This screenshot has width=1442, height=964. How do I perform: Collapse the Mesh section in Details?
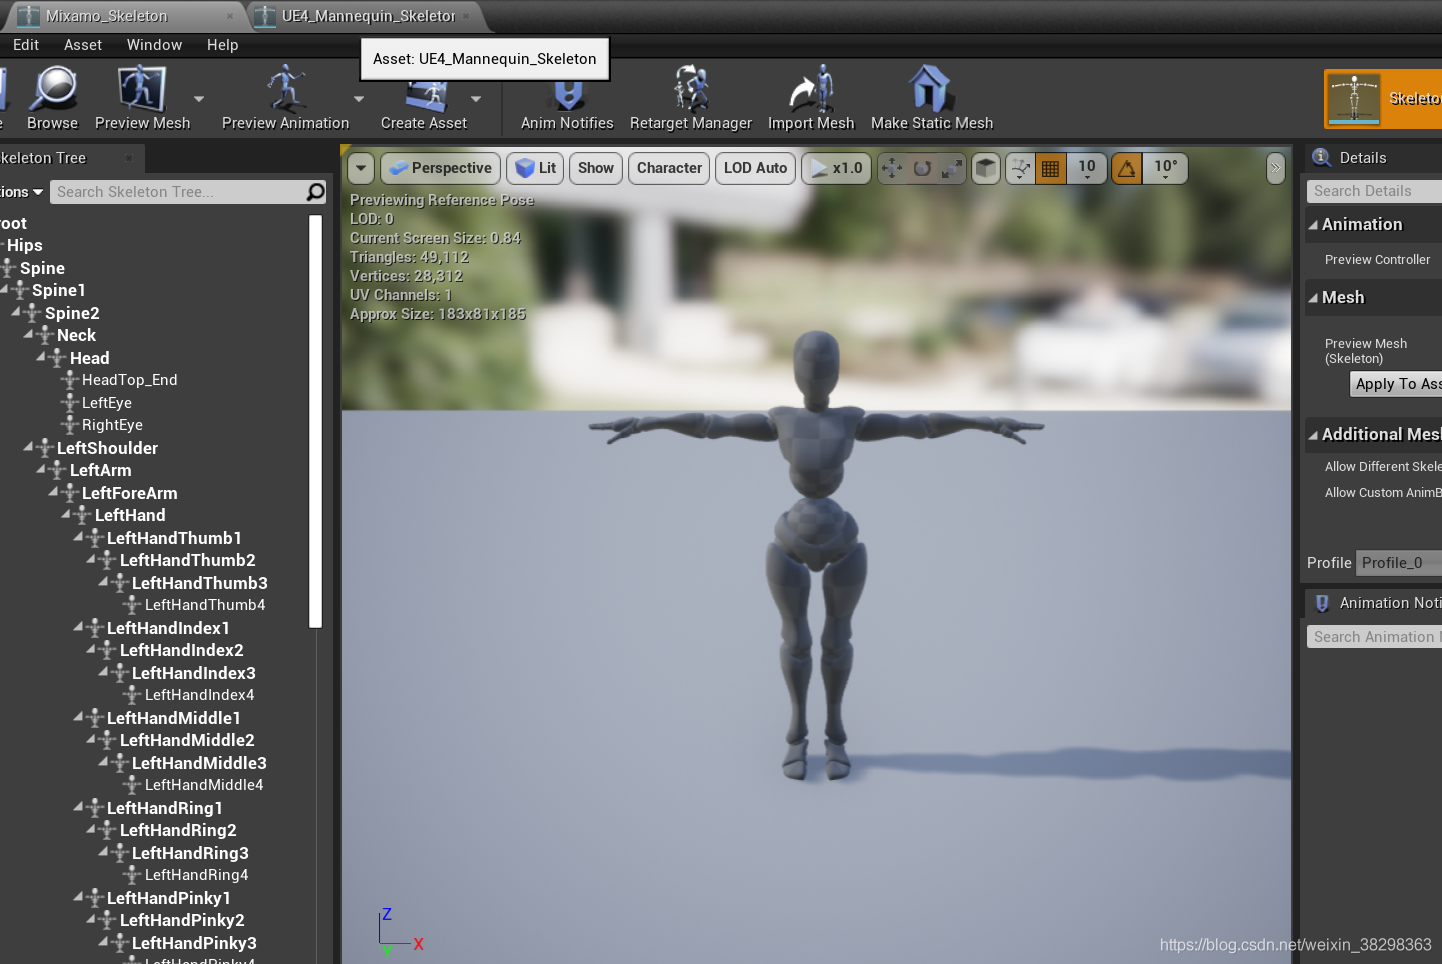click(x=1313, y=298)
